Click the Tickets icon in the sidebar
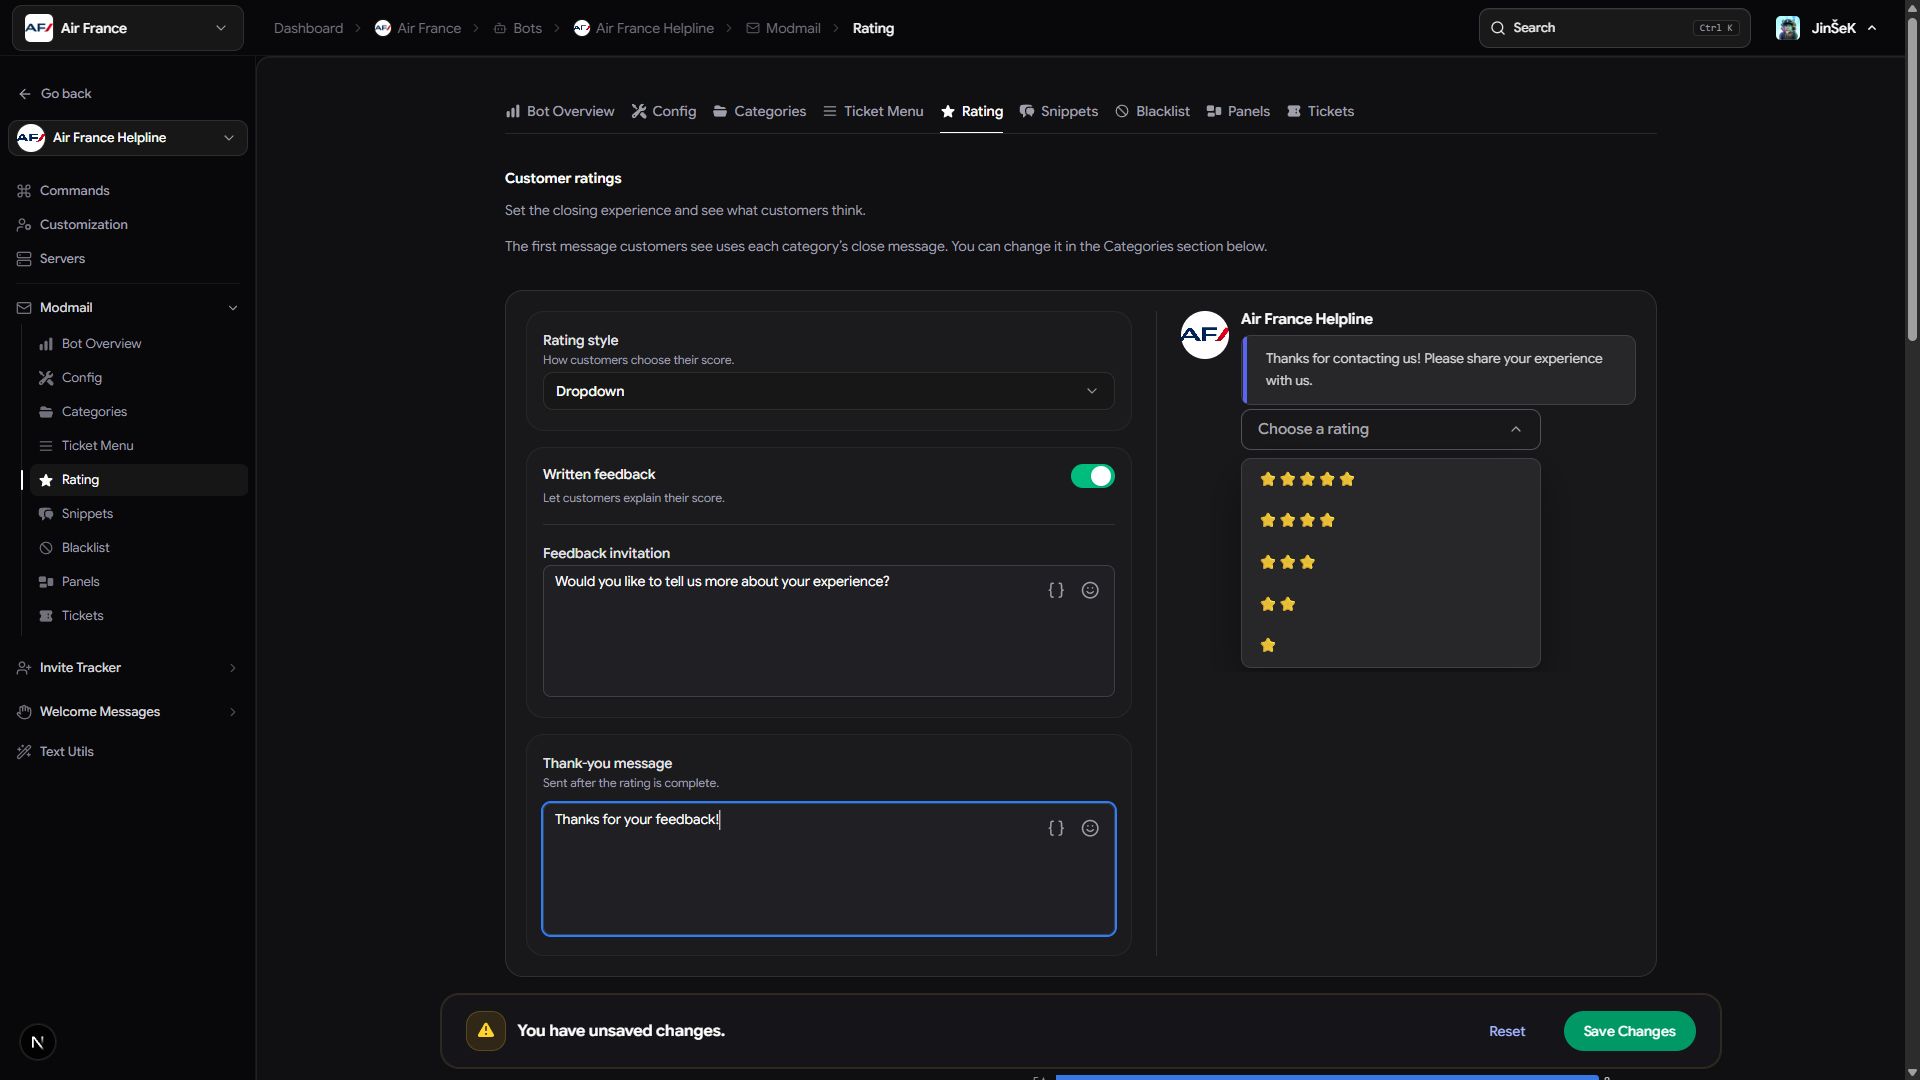The image size is (1920, 1080). (x=46, y=616)
